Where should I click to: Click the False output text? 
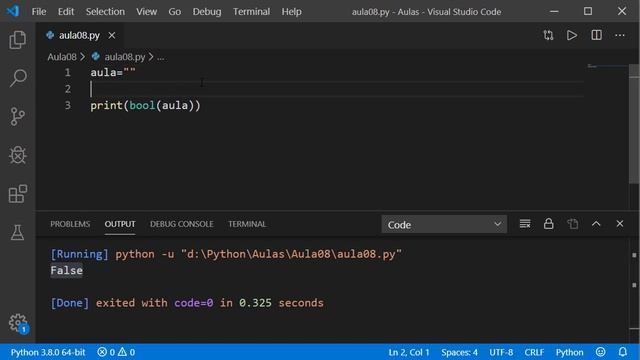click(67, 270)
